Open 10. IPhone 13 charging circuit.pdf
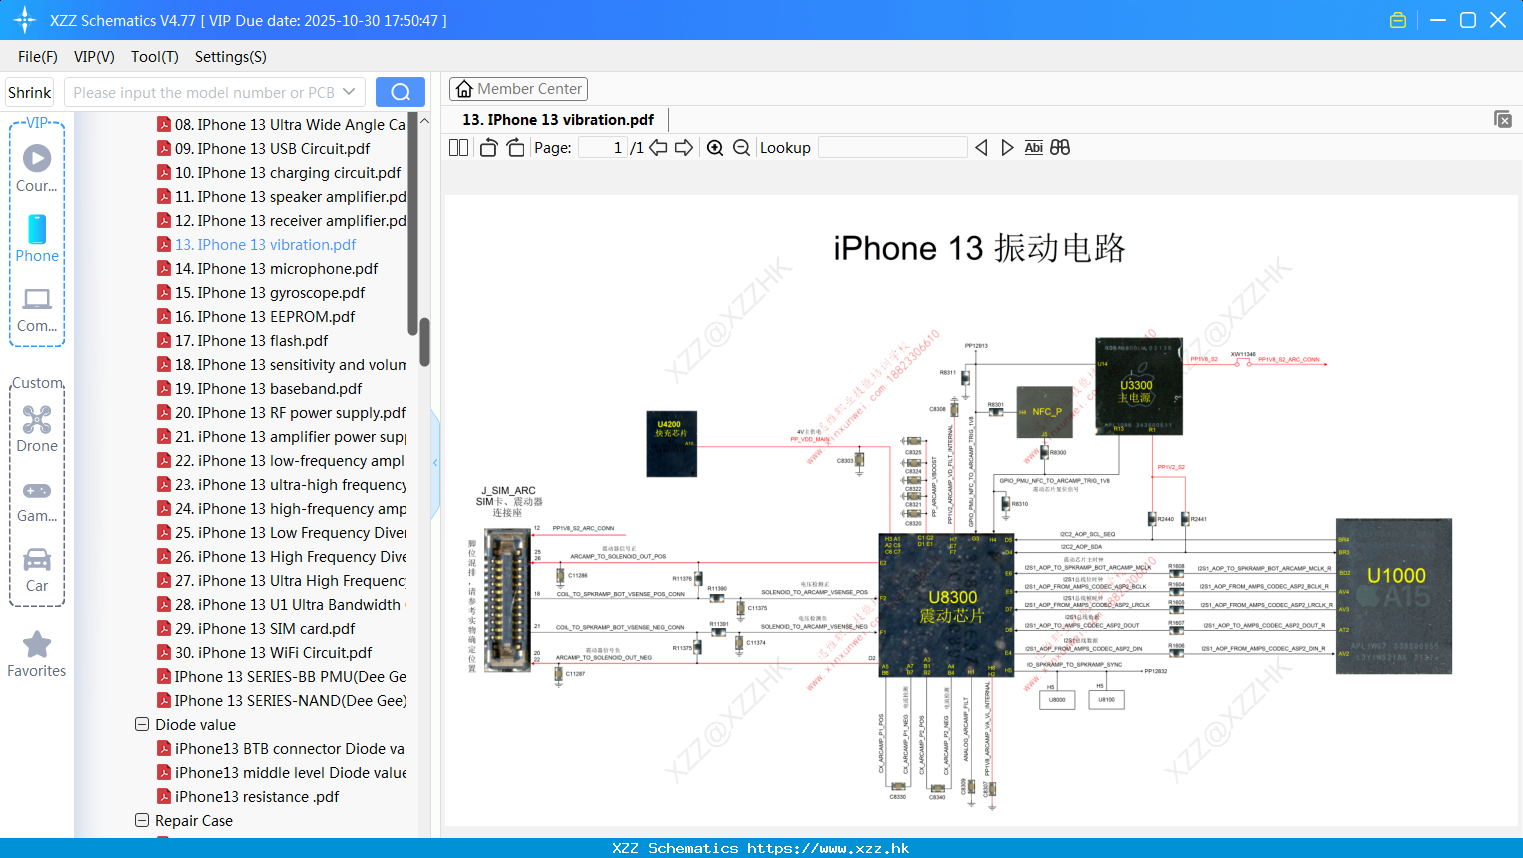 (x=279, y=172)
